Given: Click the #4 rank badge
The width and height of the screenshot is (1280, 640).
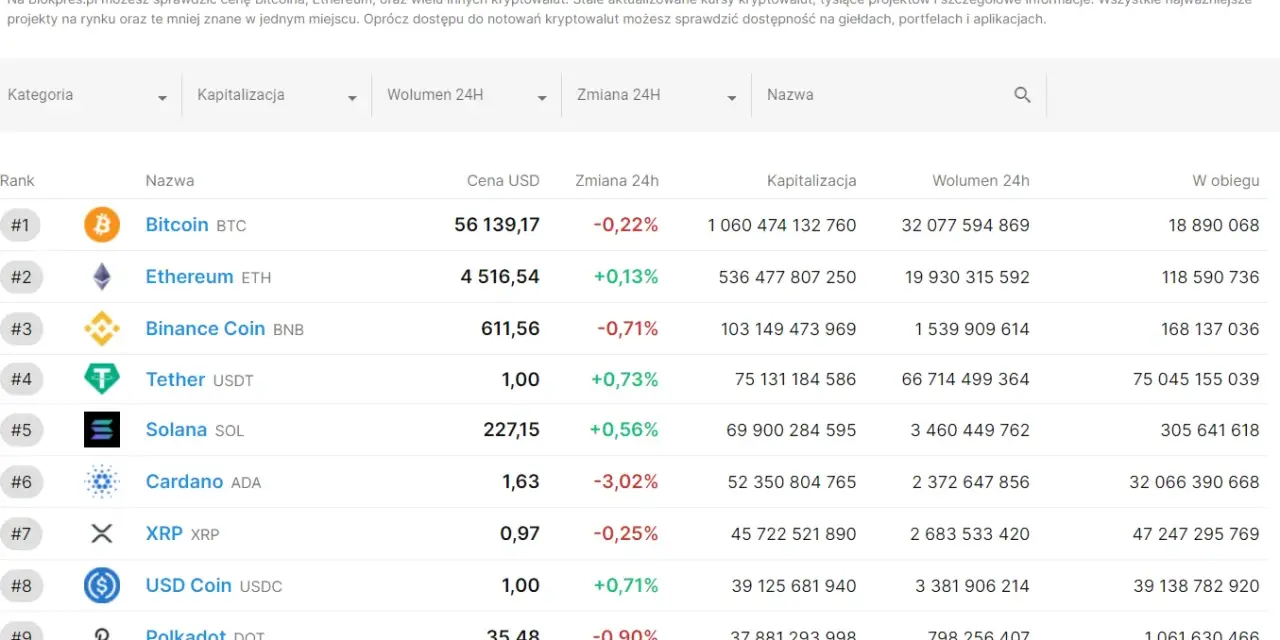Looking at the screenshot, I should point(21,379).
